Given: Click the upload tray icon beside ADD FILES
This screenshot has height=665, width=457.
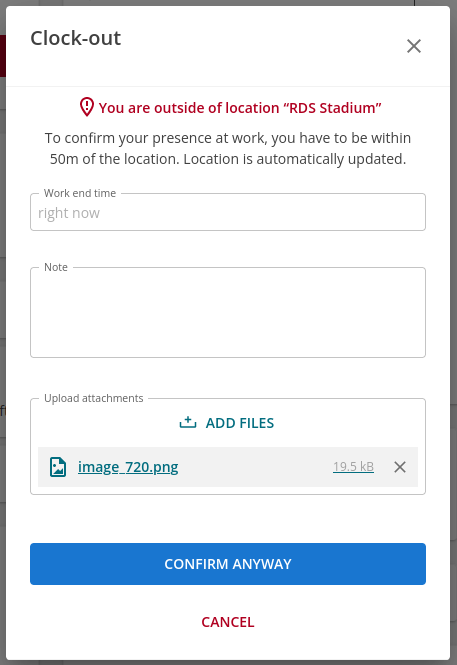Looking at the screenshot, I should point(187,422).
